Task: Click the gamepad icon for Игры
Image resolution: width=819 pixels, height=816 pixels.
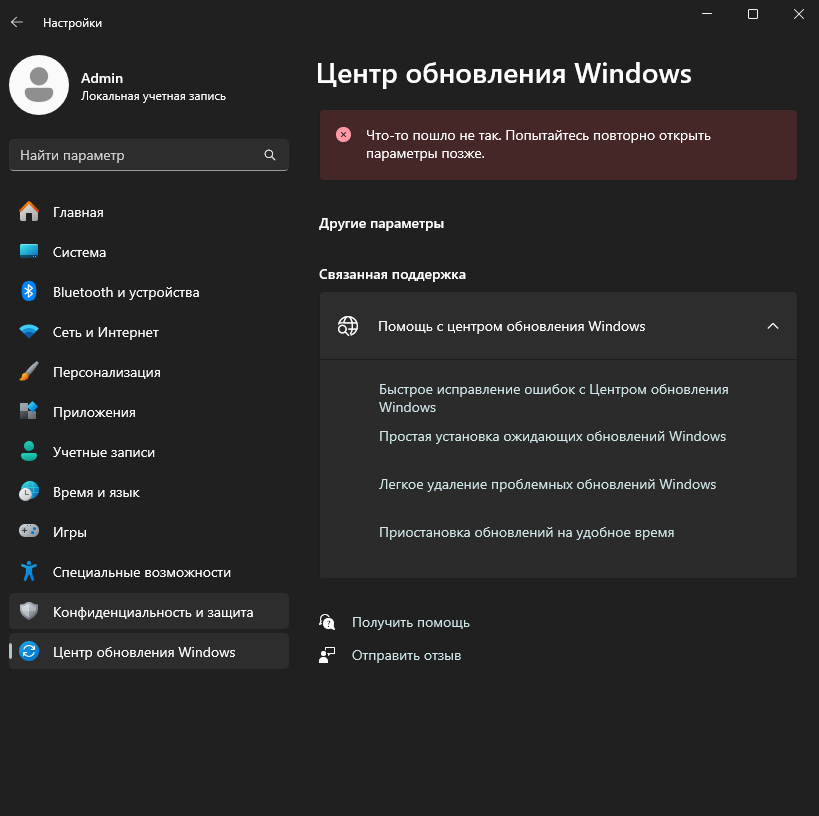Action: [x=29, y=531]
